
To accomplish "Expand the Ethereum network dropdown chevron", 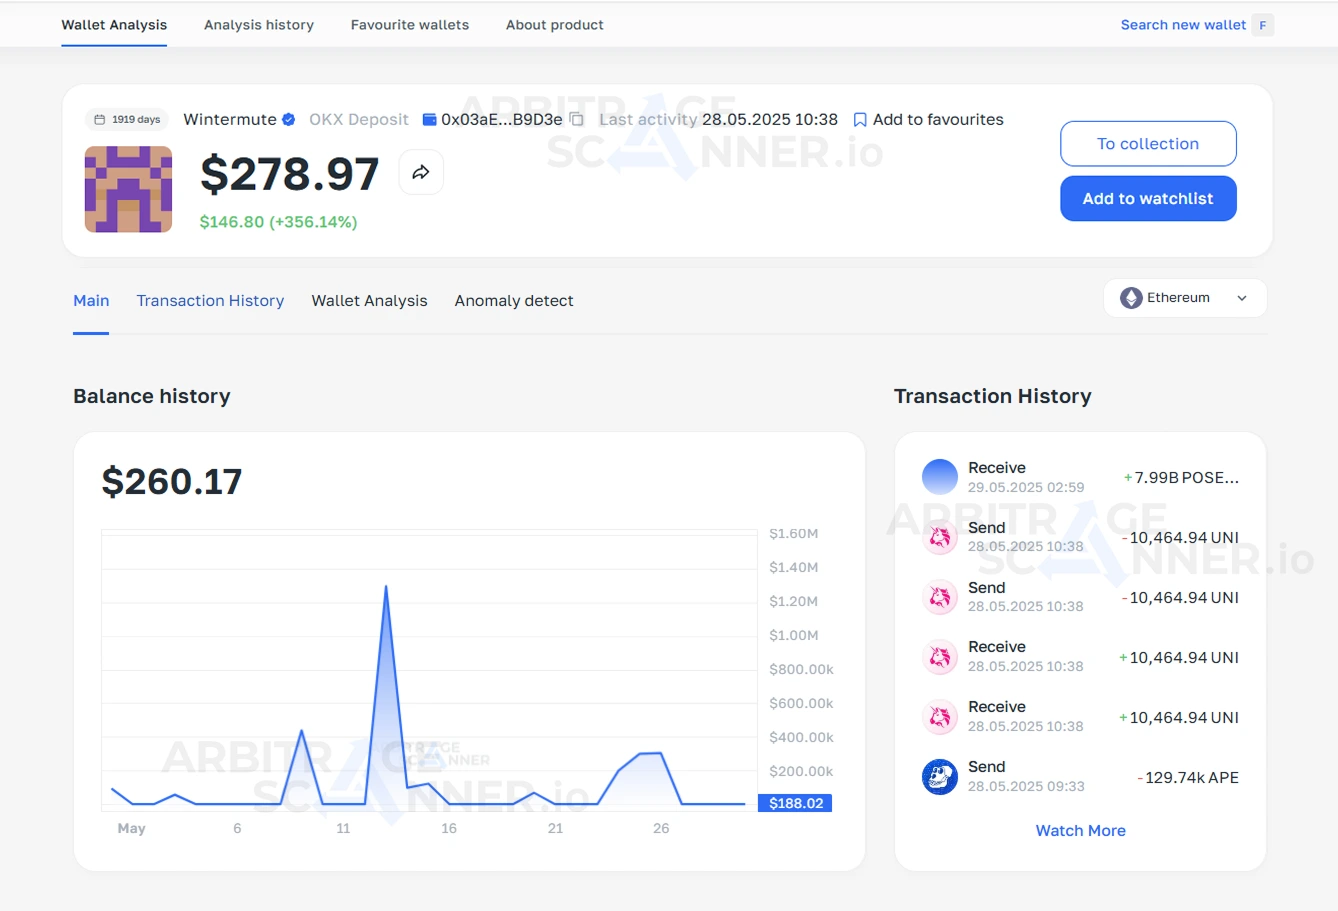I will [x=1242, y=298].
